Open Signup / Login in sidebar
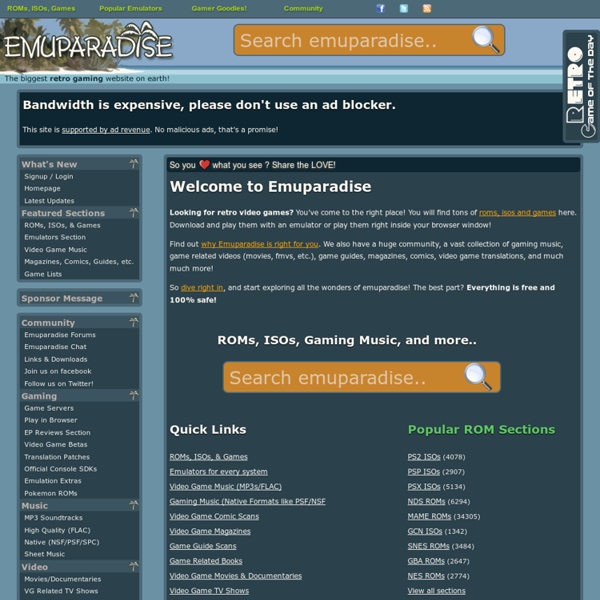600x600 pixels. click(49, 176)
